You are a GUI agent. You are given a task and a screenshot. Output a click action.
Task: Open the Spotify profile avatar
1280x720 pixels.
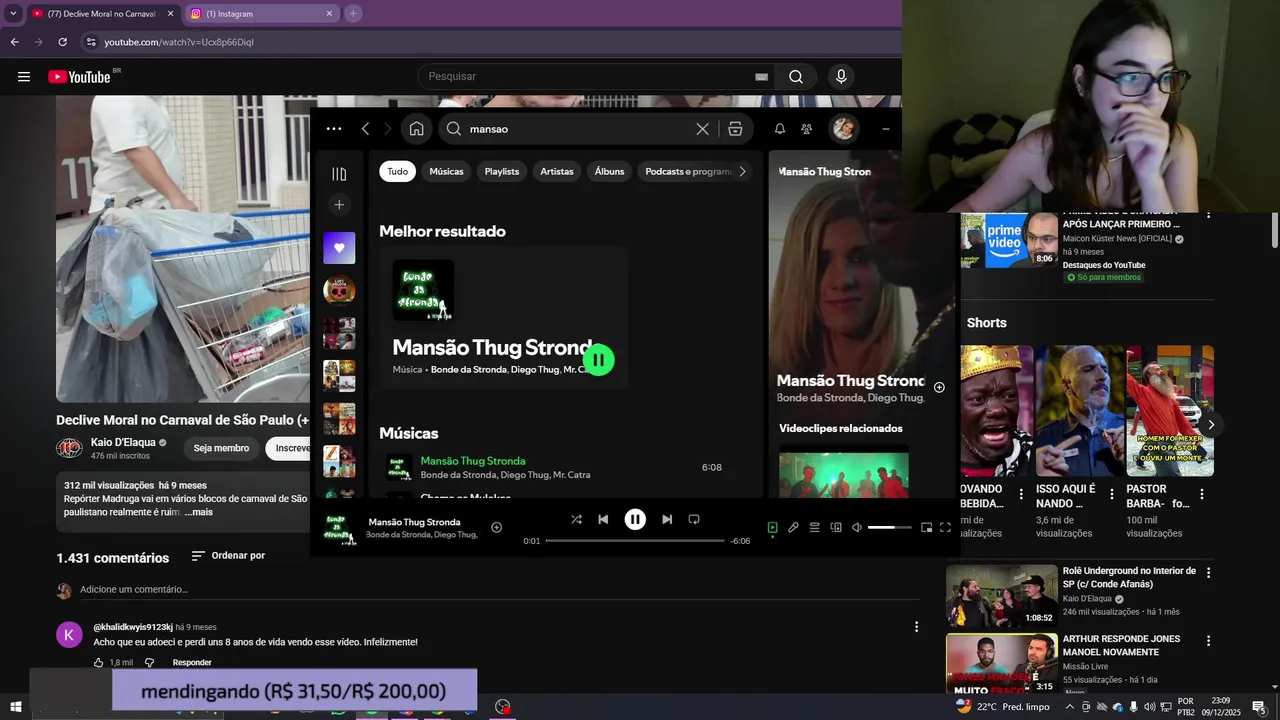843,129
